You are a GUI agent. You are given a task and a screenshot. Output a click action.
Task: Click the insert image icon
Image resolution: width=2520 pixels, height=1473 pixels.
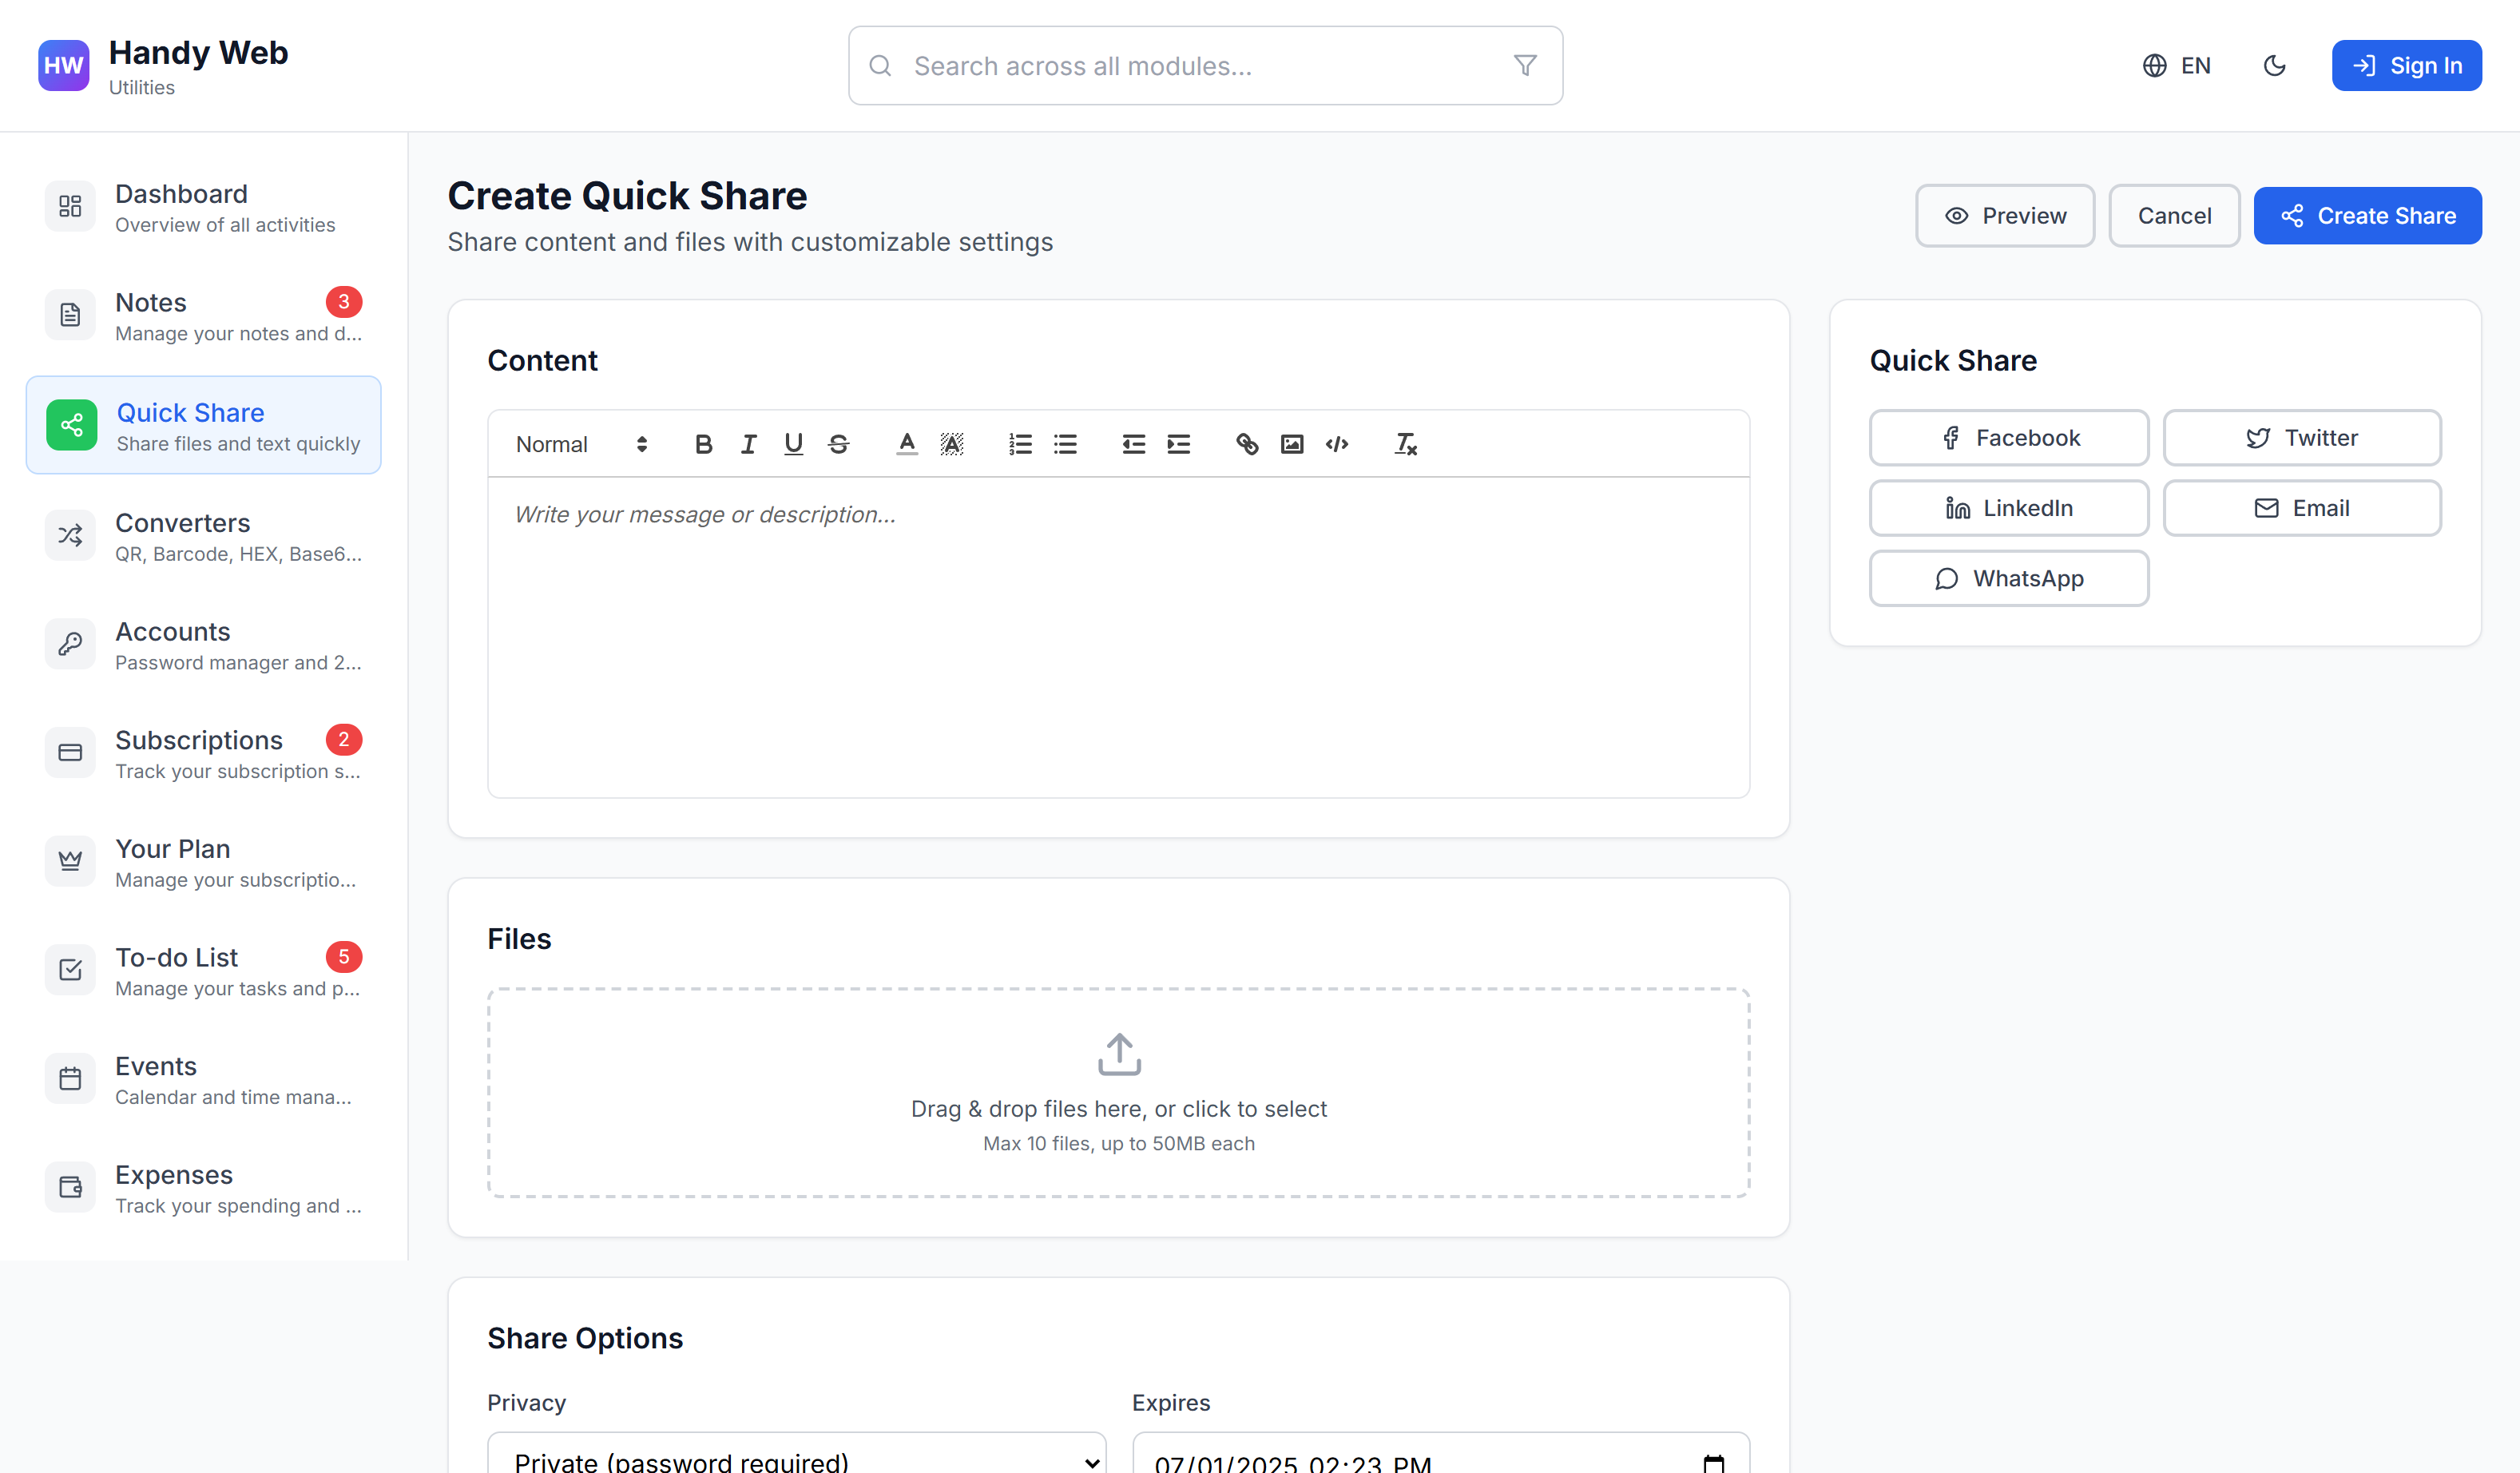(x=1291, y=444)
